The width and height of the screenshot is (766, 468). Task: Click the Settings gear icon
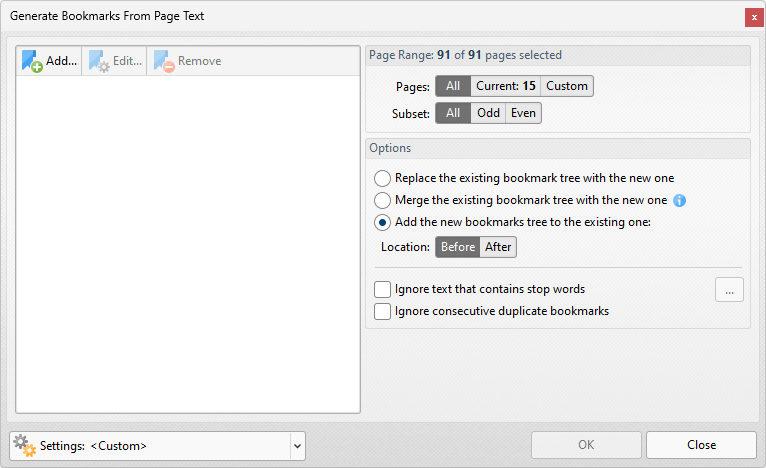(24, 446)
